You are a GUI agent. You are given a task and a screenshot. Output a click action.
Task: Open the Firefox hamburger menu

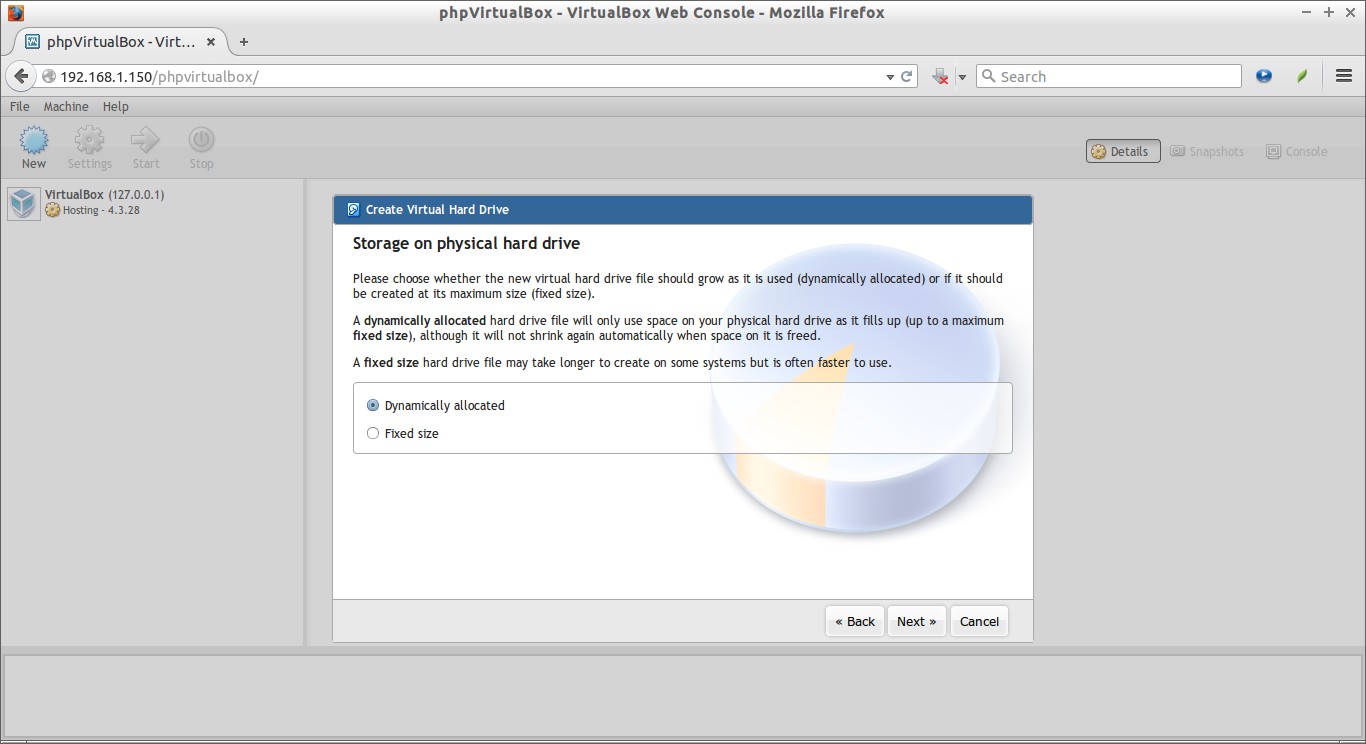coord(1344,76)
